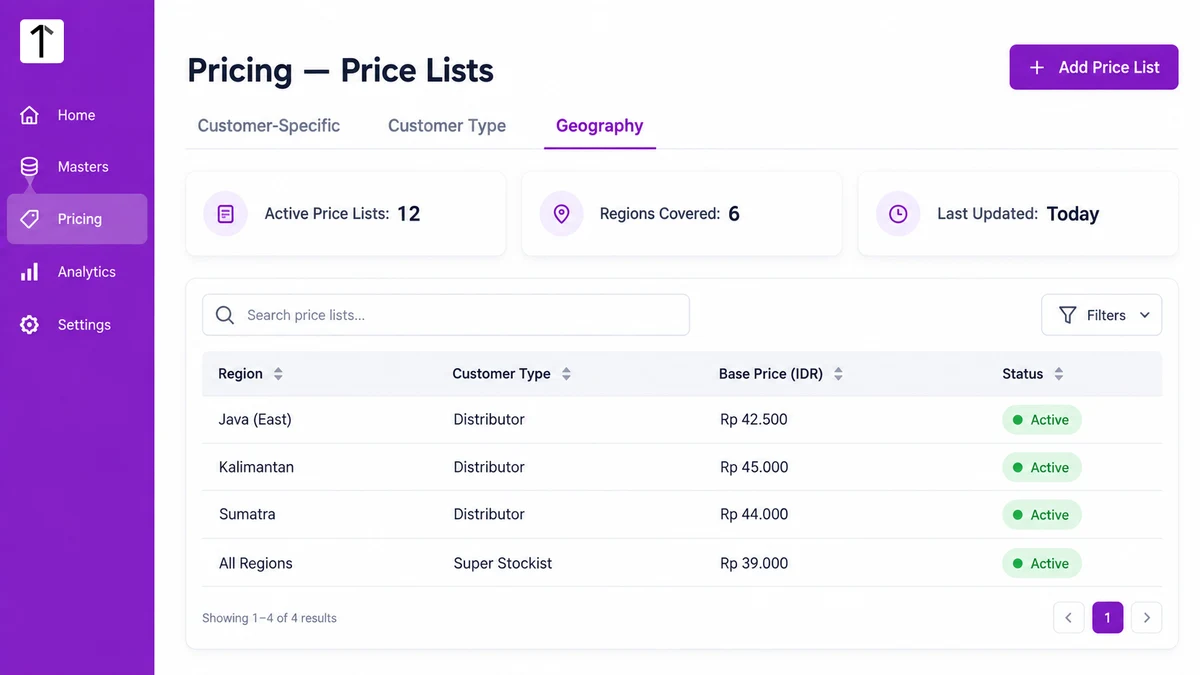This screenshot has height=675, width=1200.
Task: Click the funnel icon on Filters
Action: [1068, 315]
